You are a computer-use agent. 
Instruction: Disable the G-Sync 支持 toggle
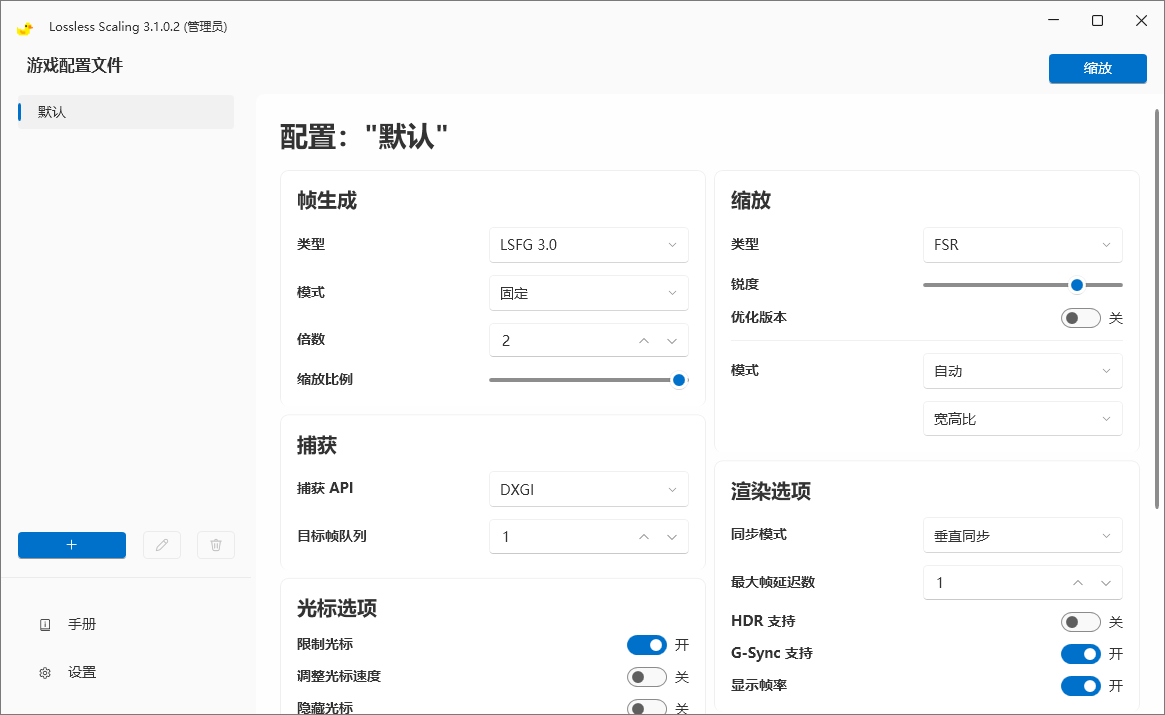point(1080,654)
